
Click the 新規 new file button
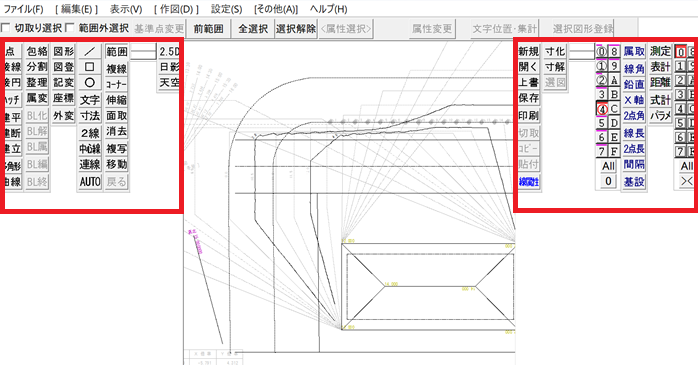528,52
